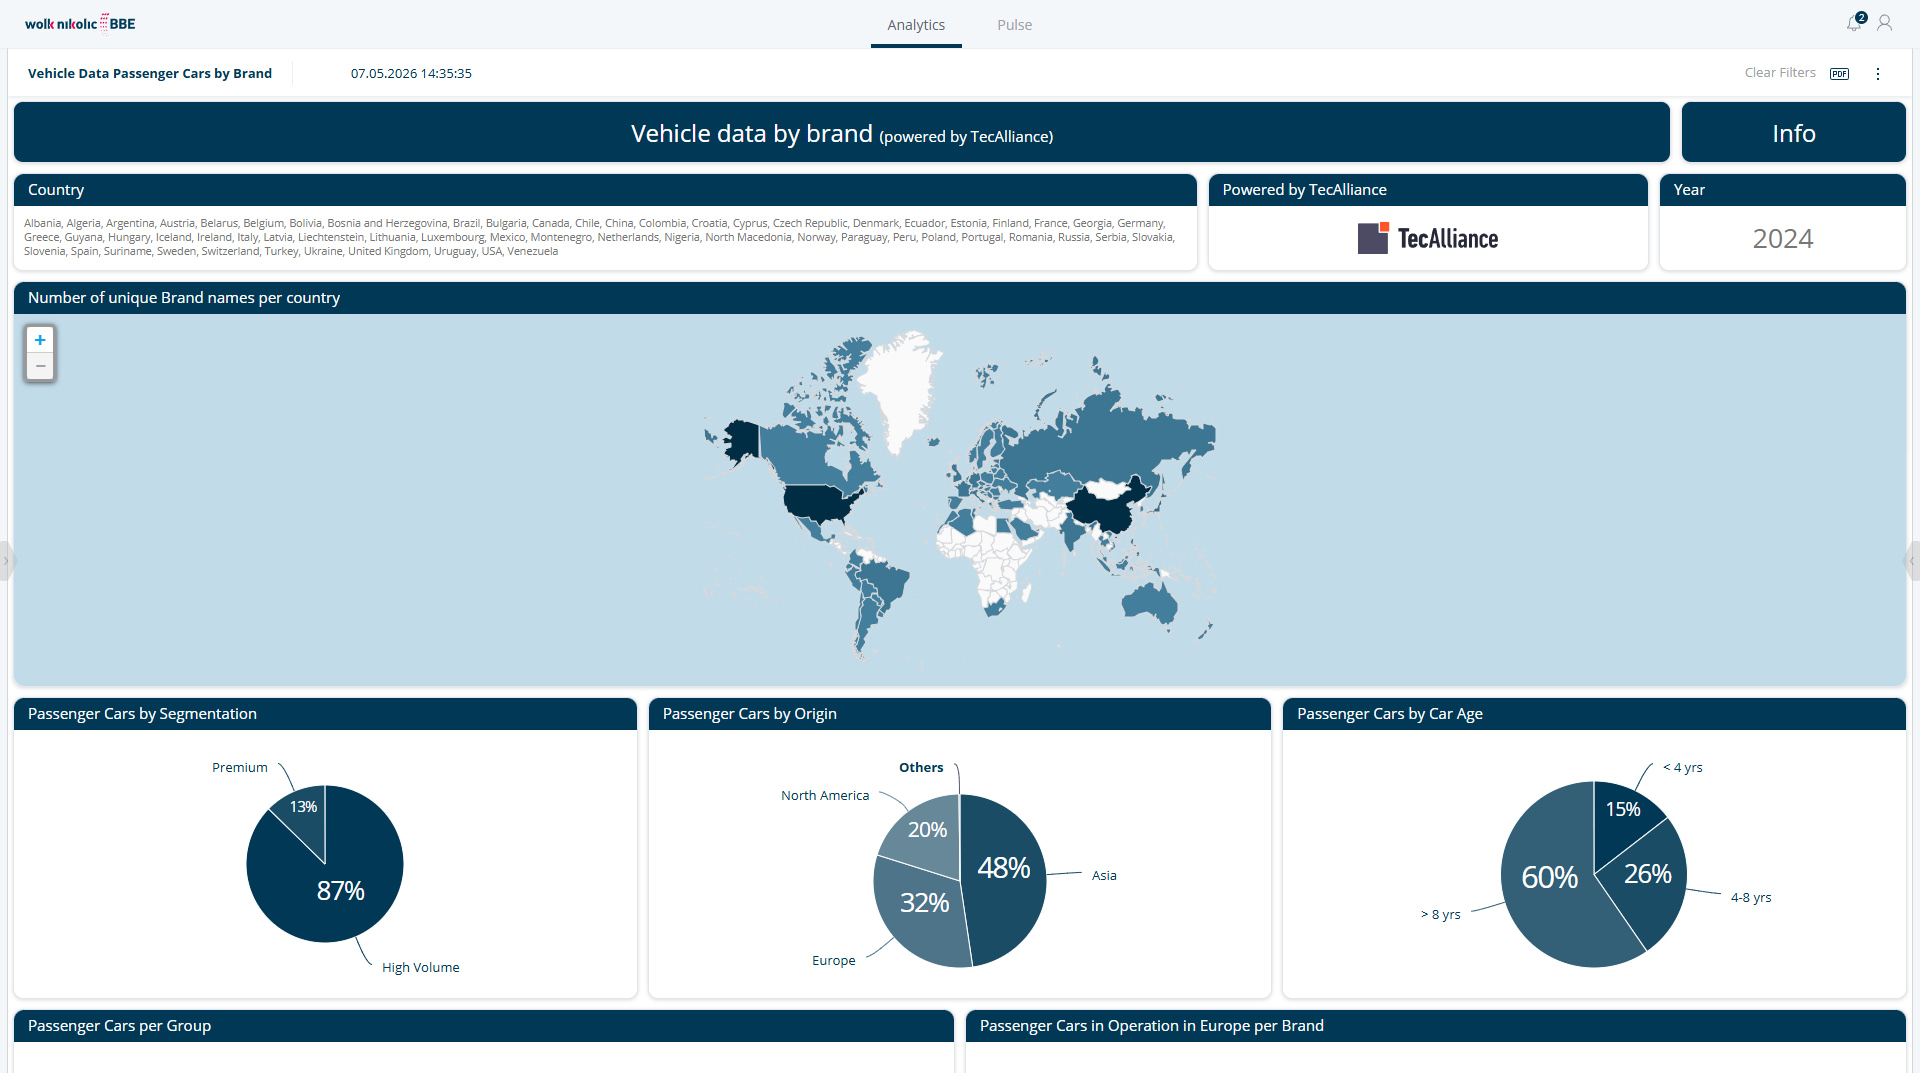Click the '> 8 yrs' label

(1441, 915)
